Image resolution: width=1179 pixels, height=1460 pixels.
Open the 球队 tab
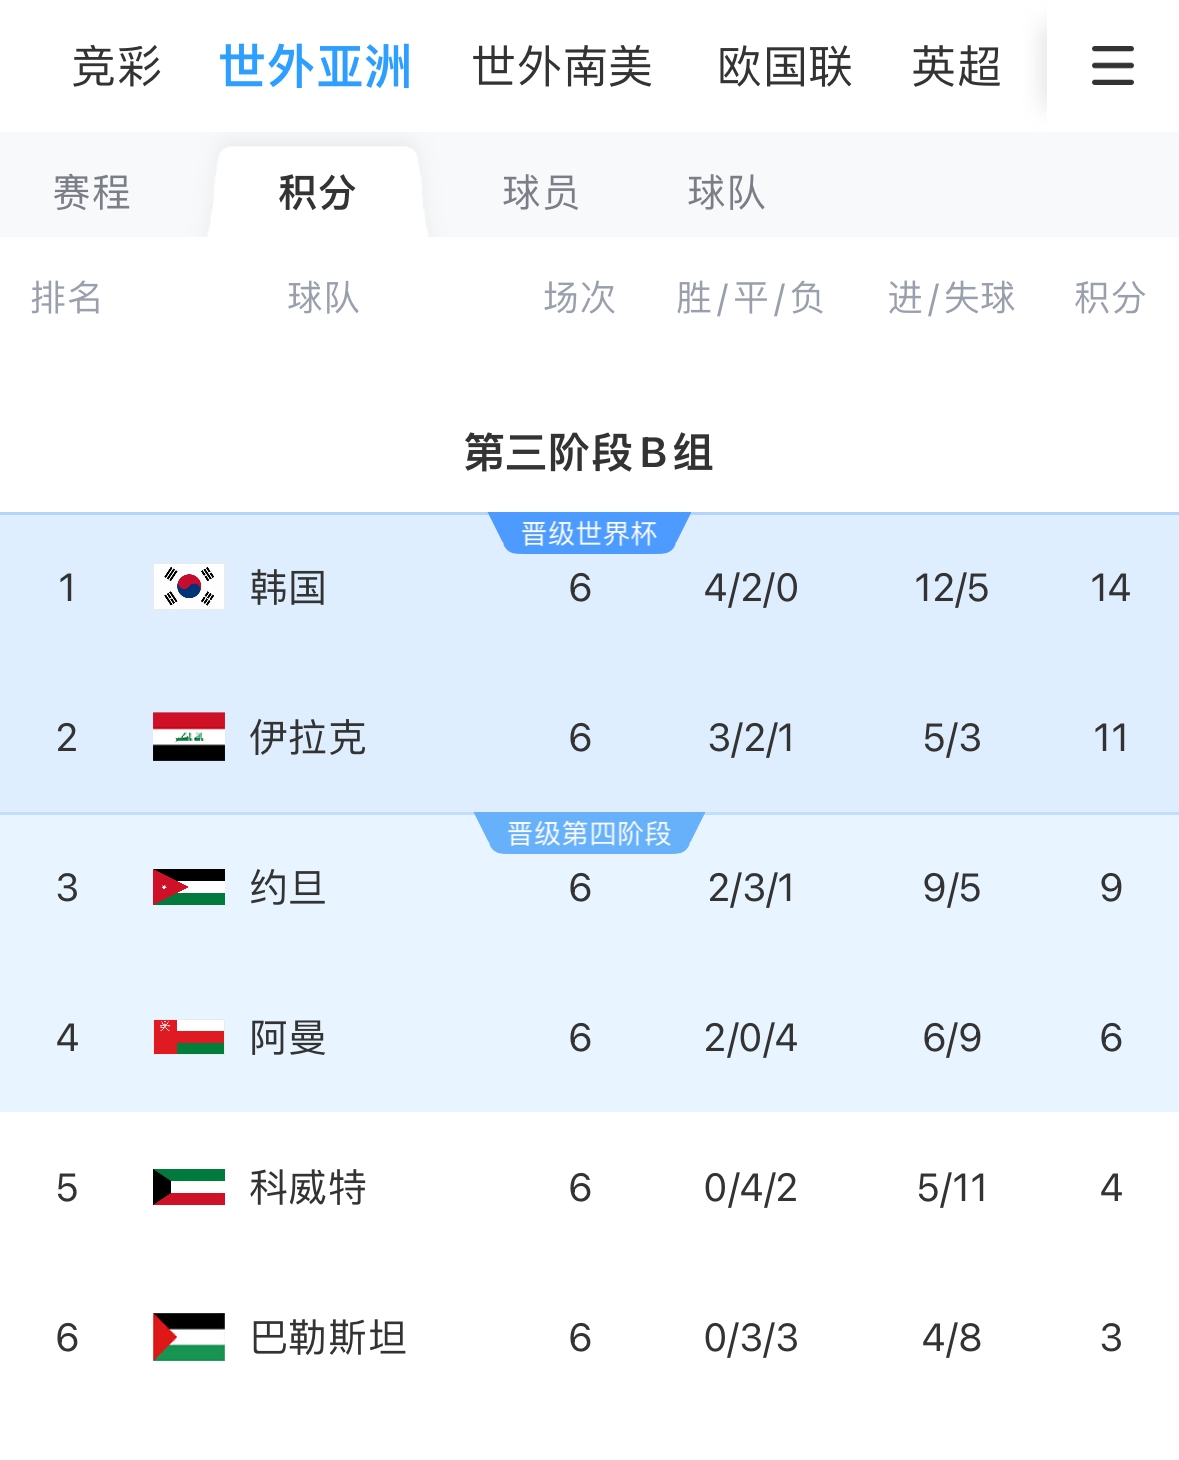coord(726,192)
